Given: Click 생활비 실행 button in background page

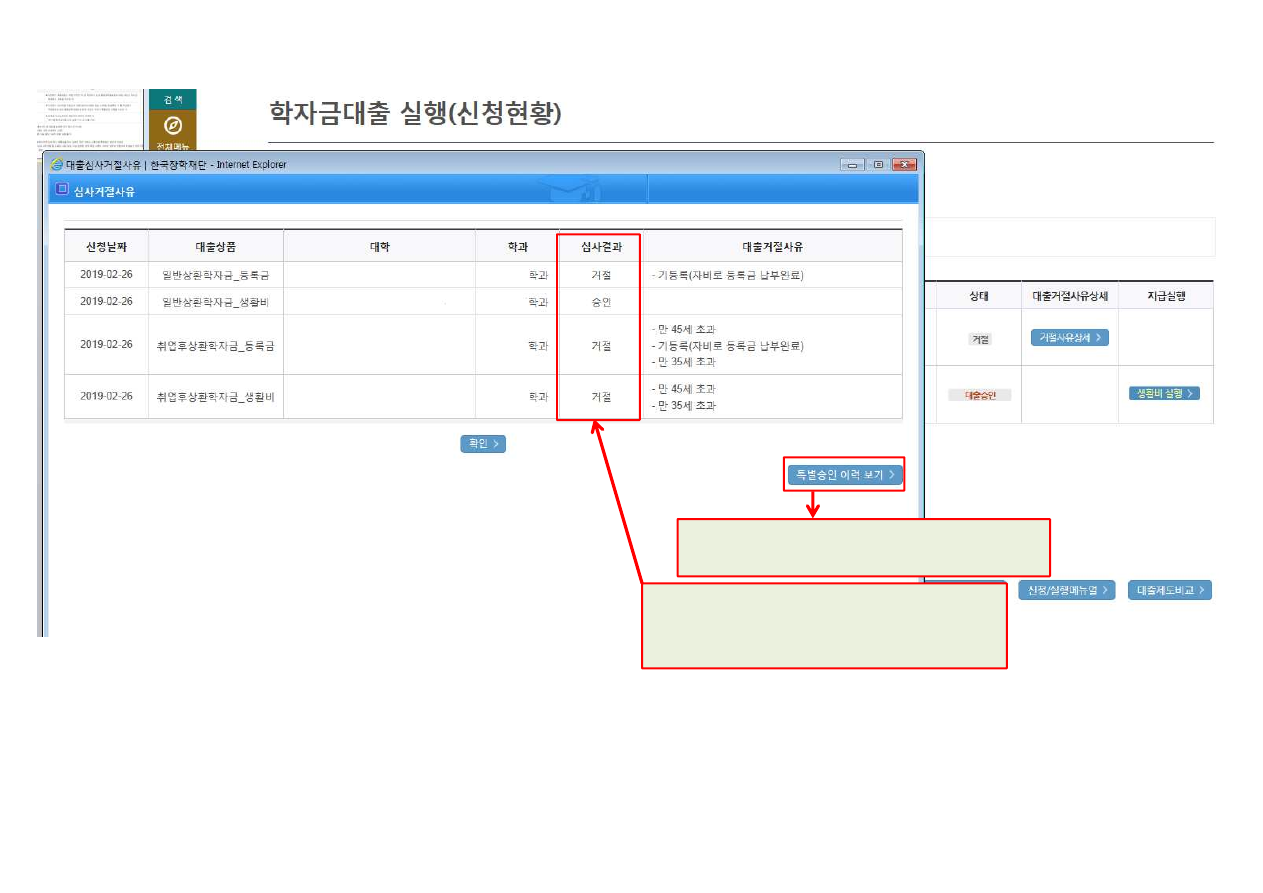Looking at the screenshot, I should click(1165, 393).
